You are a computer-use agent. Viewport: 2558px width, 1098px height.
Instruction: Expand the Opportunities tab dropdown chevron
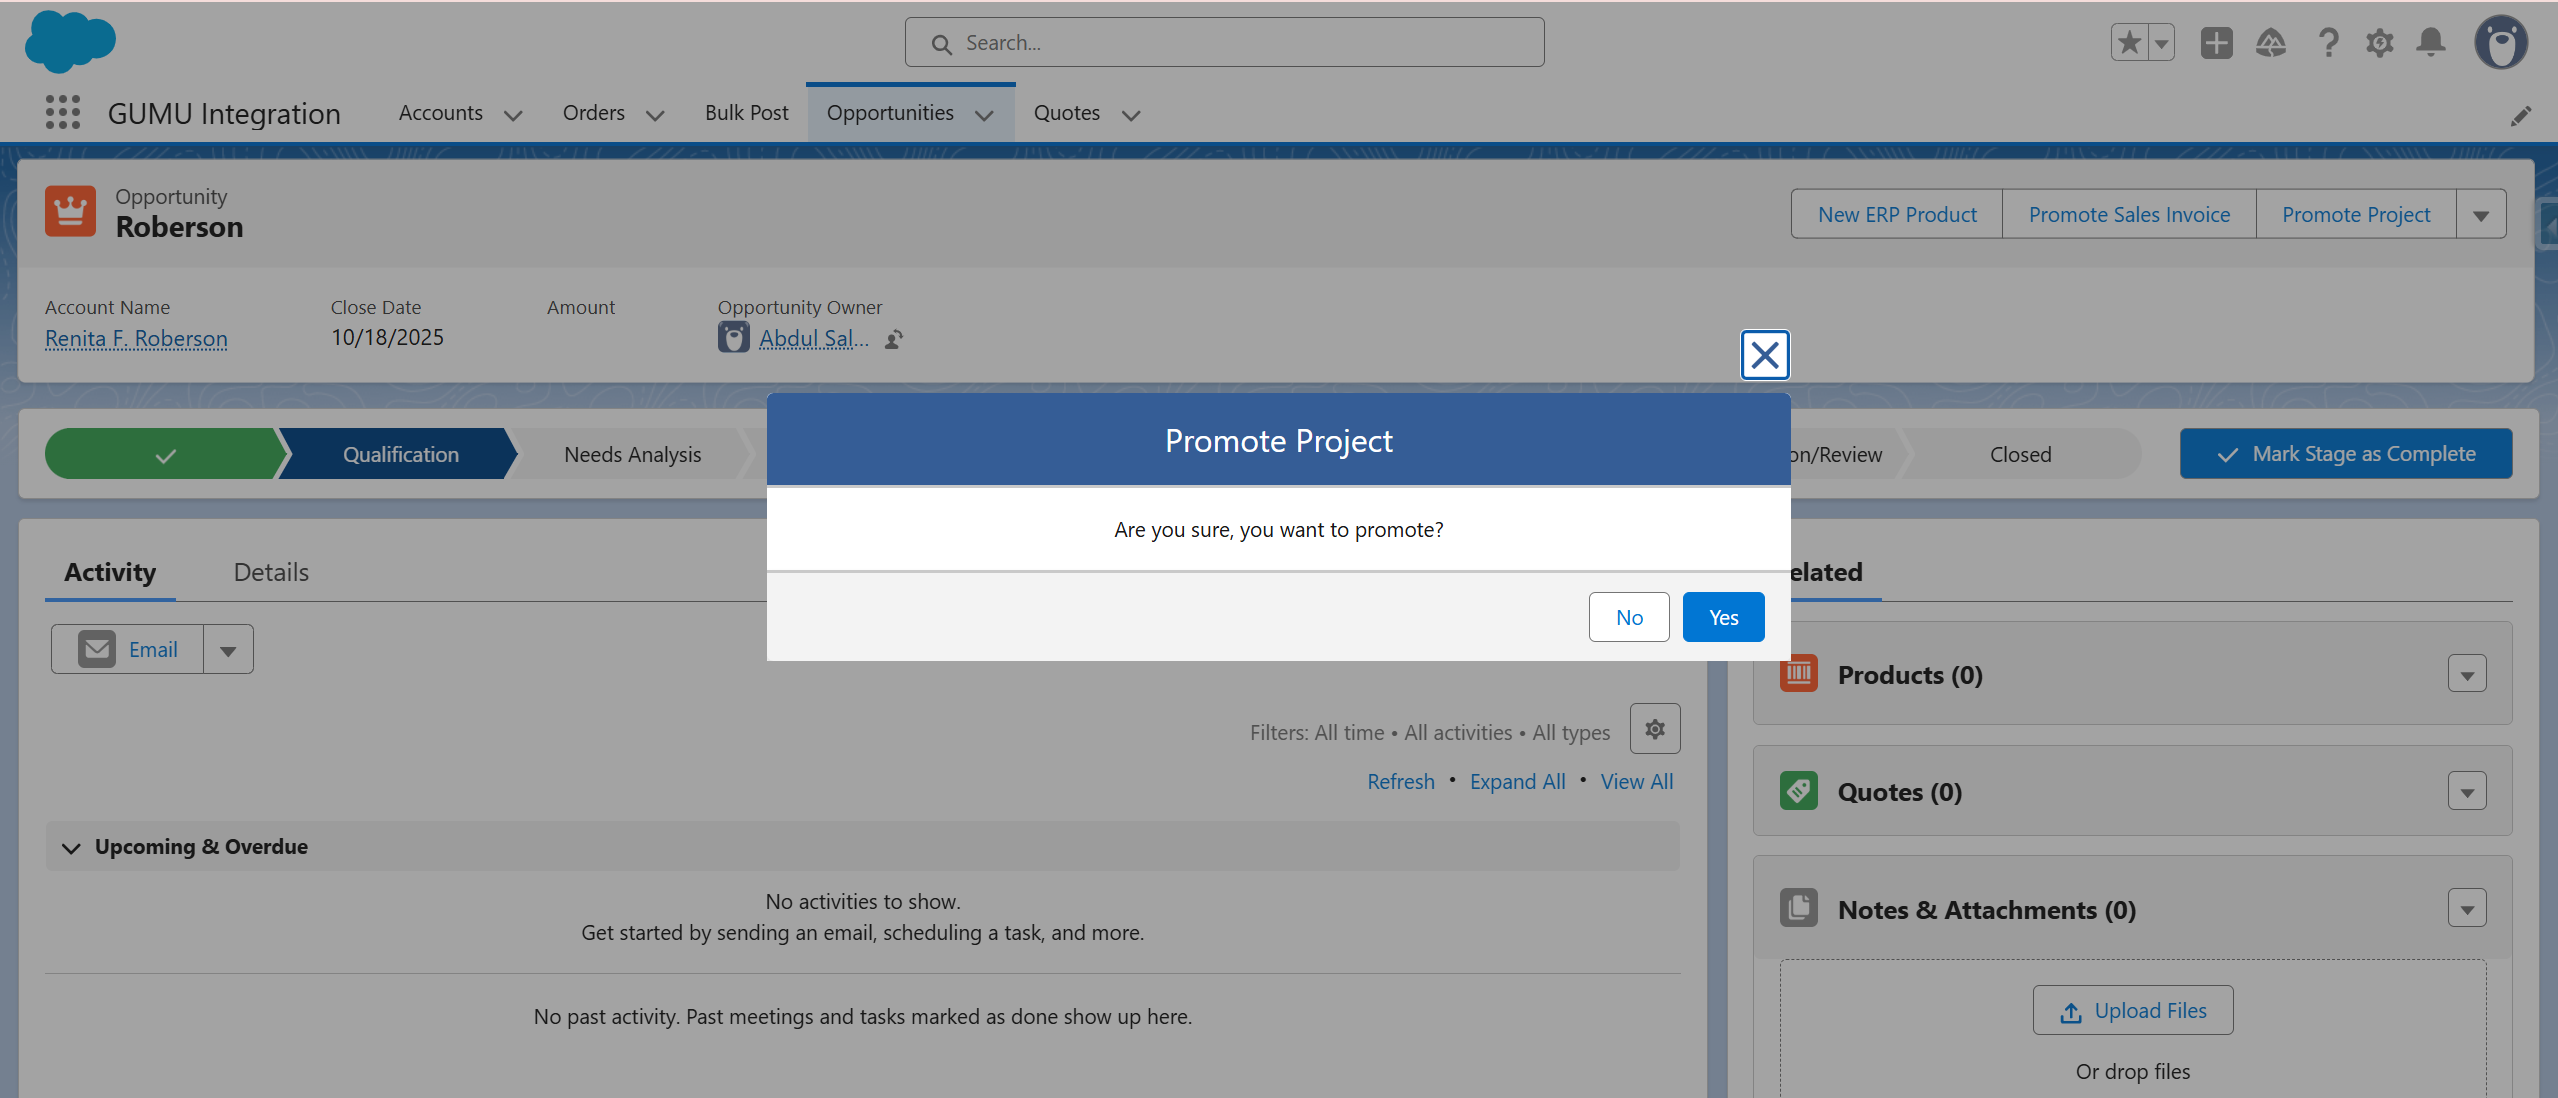point(984,115)
